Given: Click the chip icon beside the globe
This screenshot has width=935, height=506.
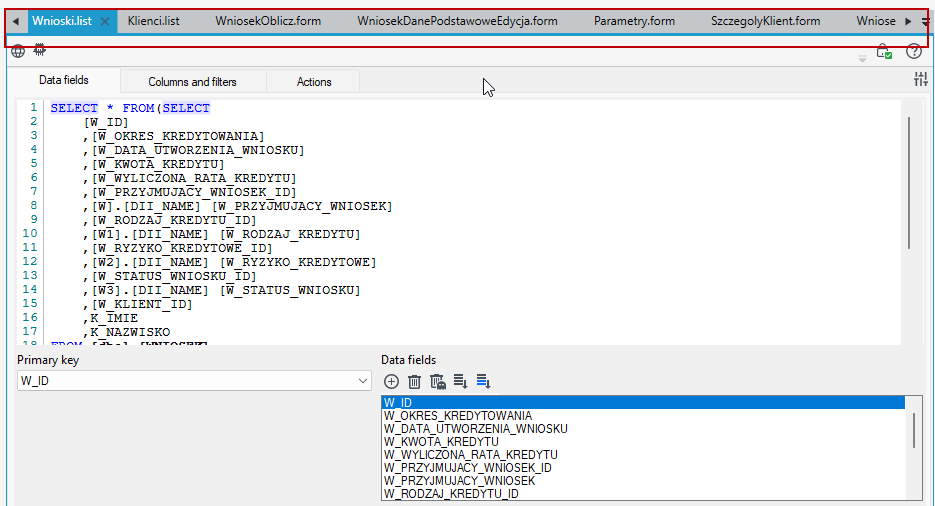Looking at the screenshot, I should click(x=39, y=50).
